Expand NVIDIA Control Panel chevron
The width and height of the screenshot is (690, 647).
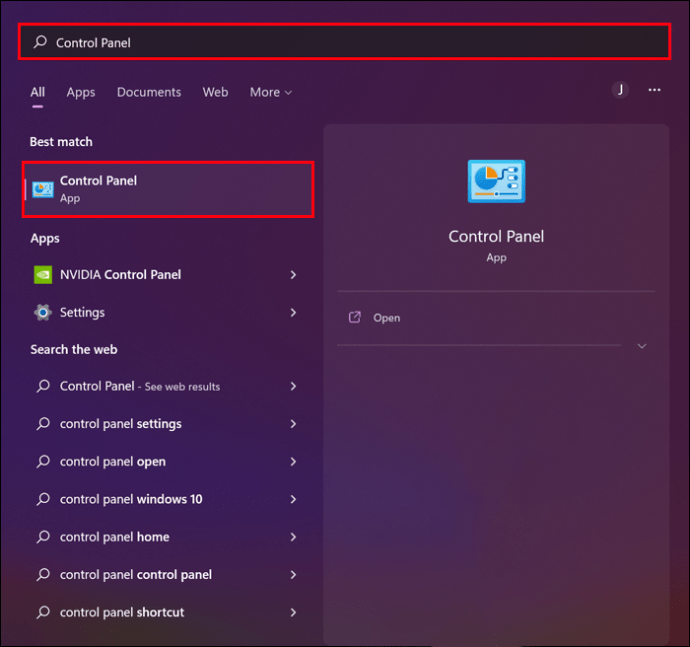click(x=293, y=275)
